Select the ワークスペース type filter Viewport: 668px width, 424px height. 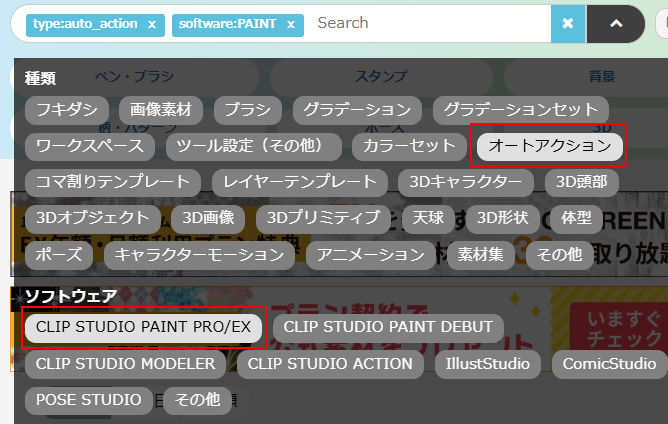(90, 146)
